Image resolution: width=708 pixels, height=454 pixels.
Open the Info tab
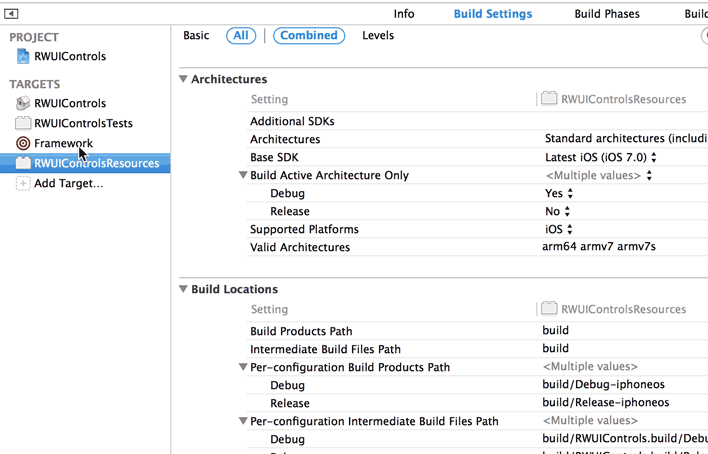pyautogui.click(x=404, y=14)
